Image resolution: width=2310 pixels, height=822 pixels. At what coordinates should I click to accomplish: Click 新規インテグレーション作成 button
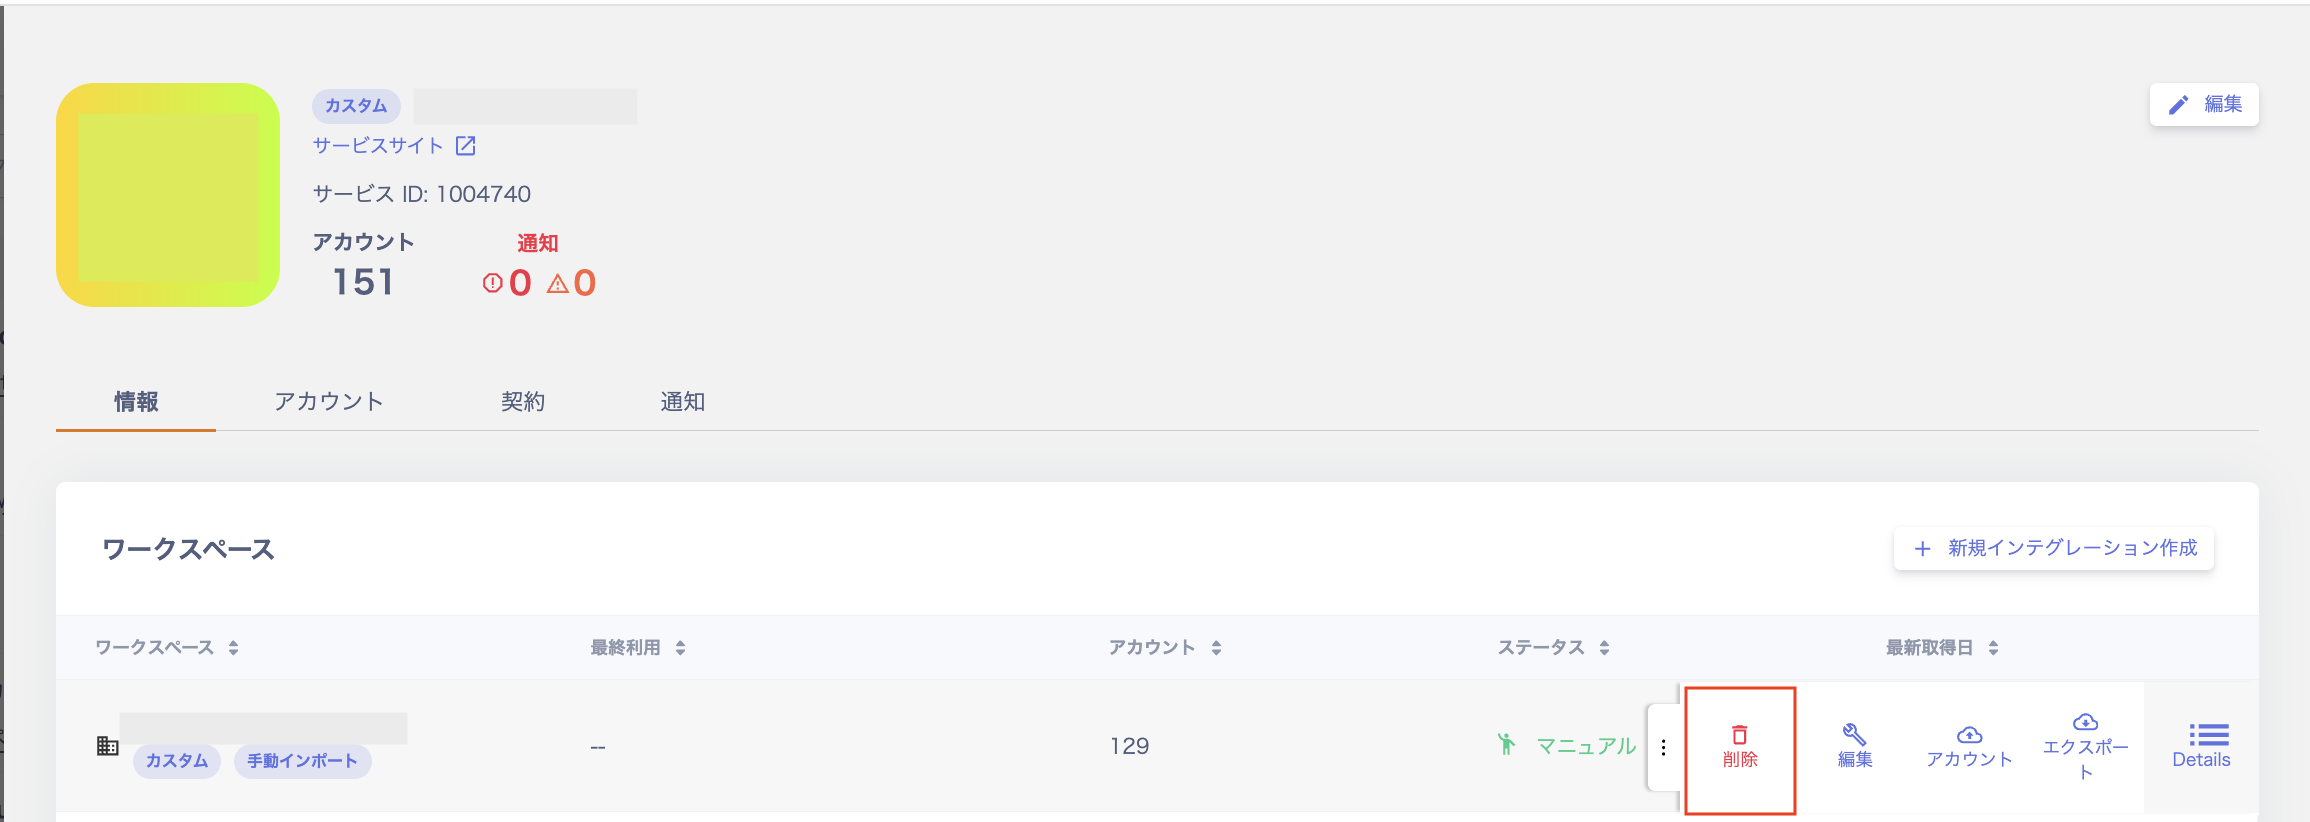coord(2054,548)
